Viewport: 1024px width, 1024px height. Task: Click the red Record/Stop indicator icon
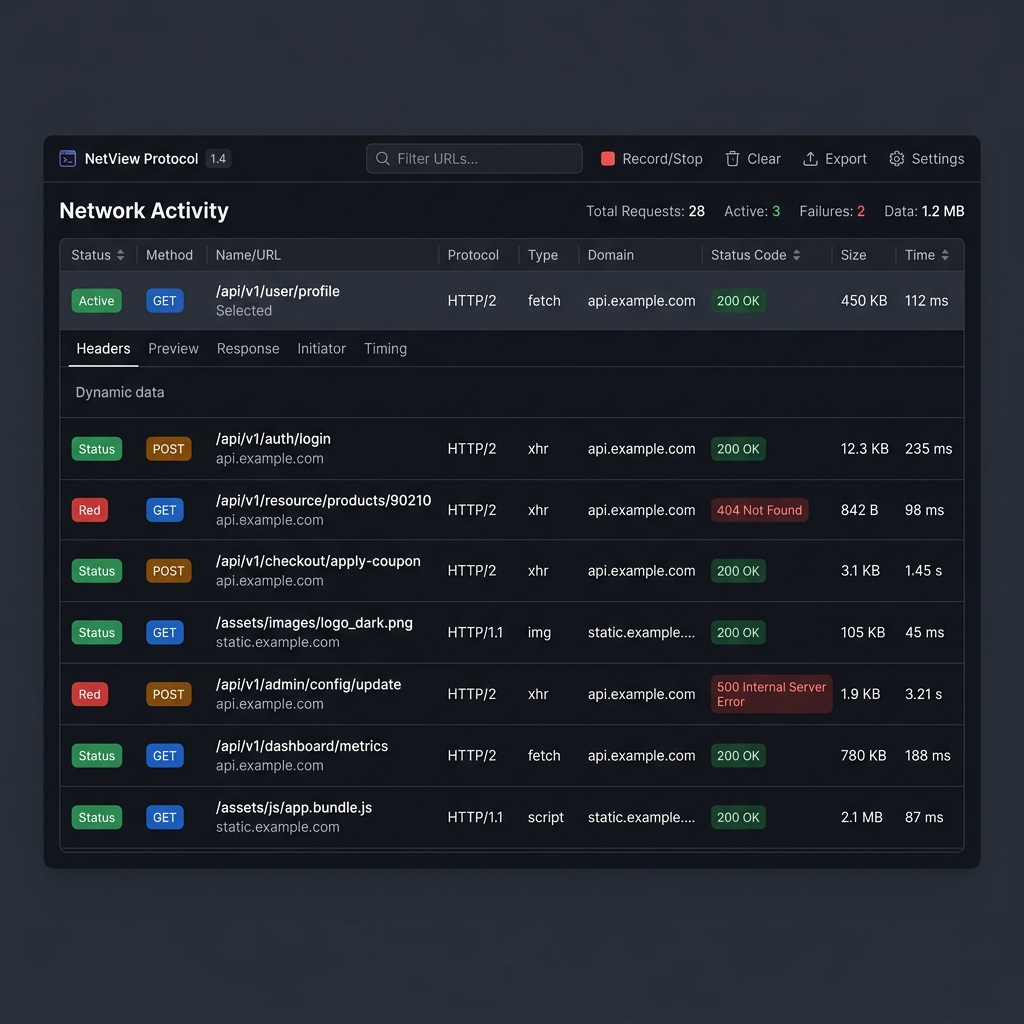pos(607,159)
